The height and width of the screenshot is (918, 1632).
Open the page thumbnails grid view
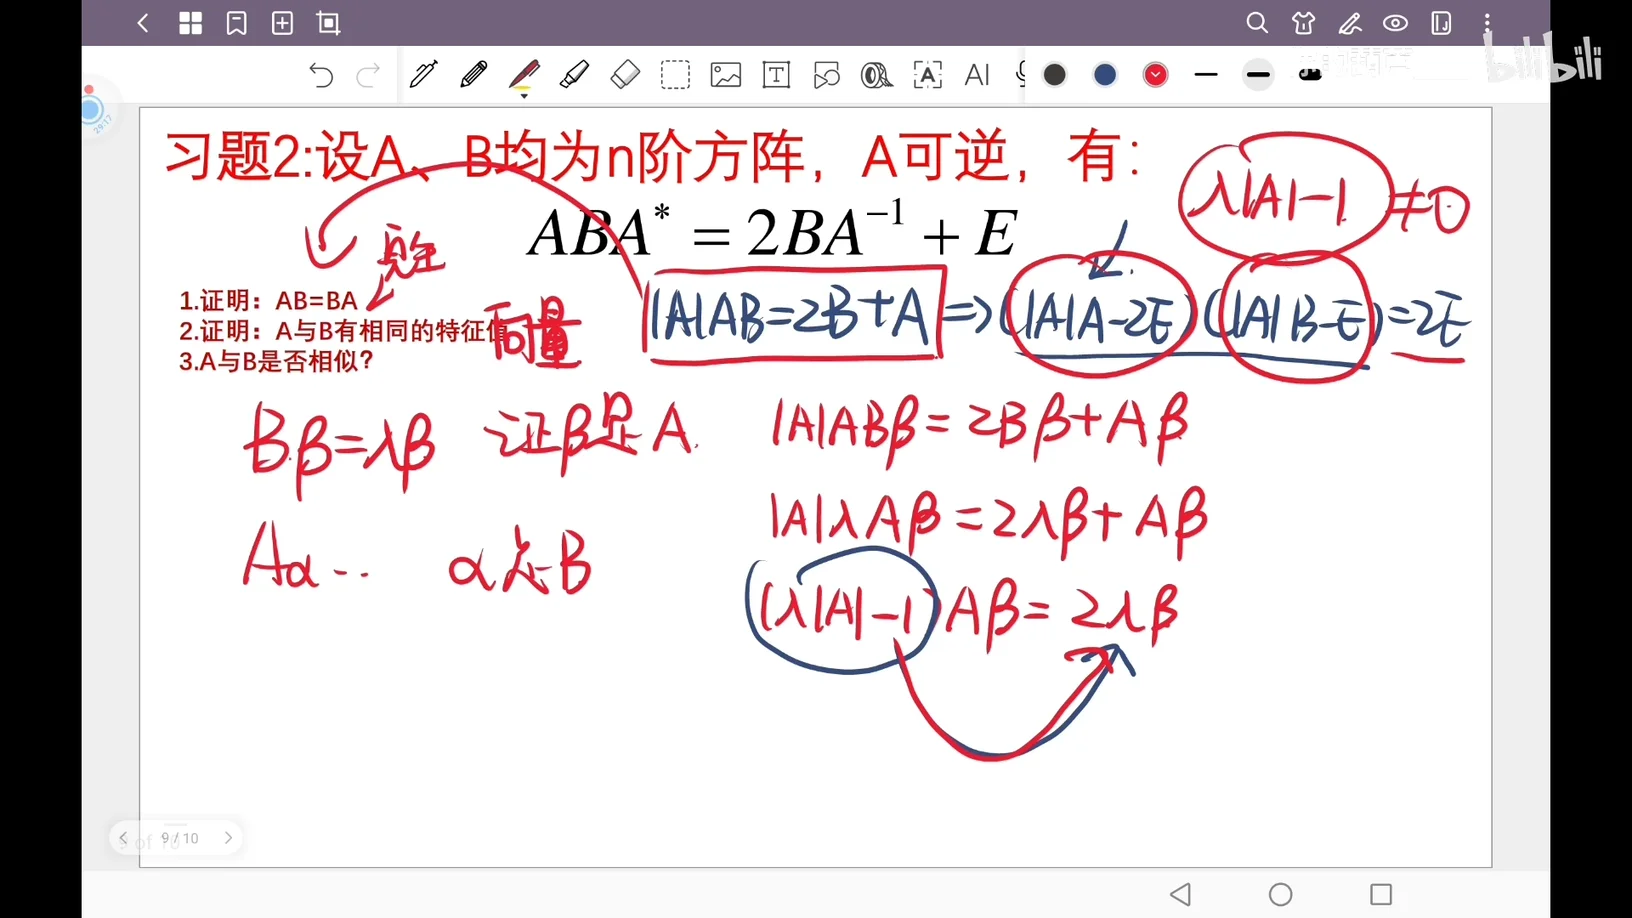(190, 23)
